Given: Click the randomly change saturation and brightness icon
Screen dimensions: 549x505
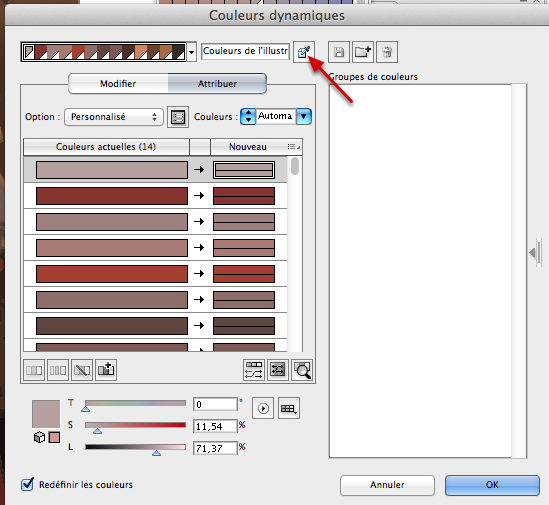Looking at the screenshot, I should coord(278,370).
